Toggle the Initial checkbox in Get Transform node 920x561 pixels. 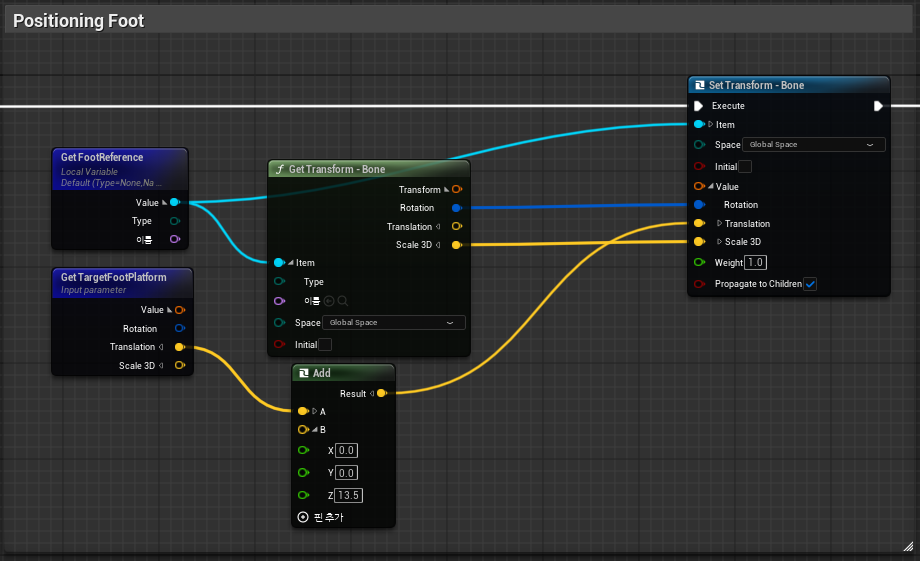[325, 345]
